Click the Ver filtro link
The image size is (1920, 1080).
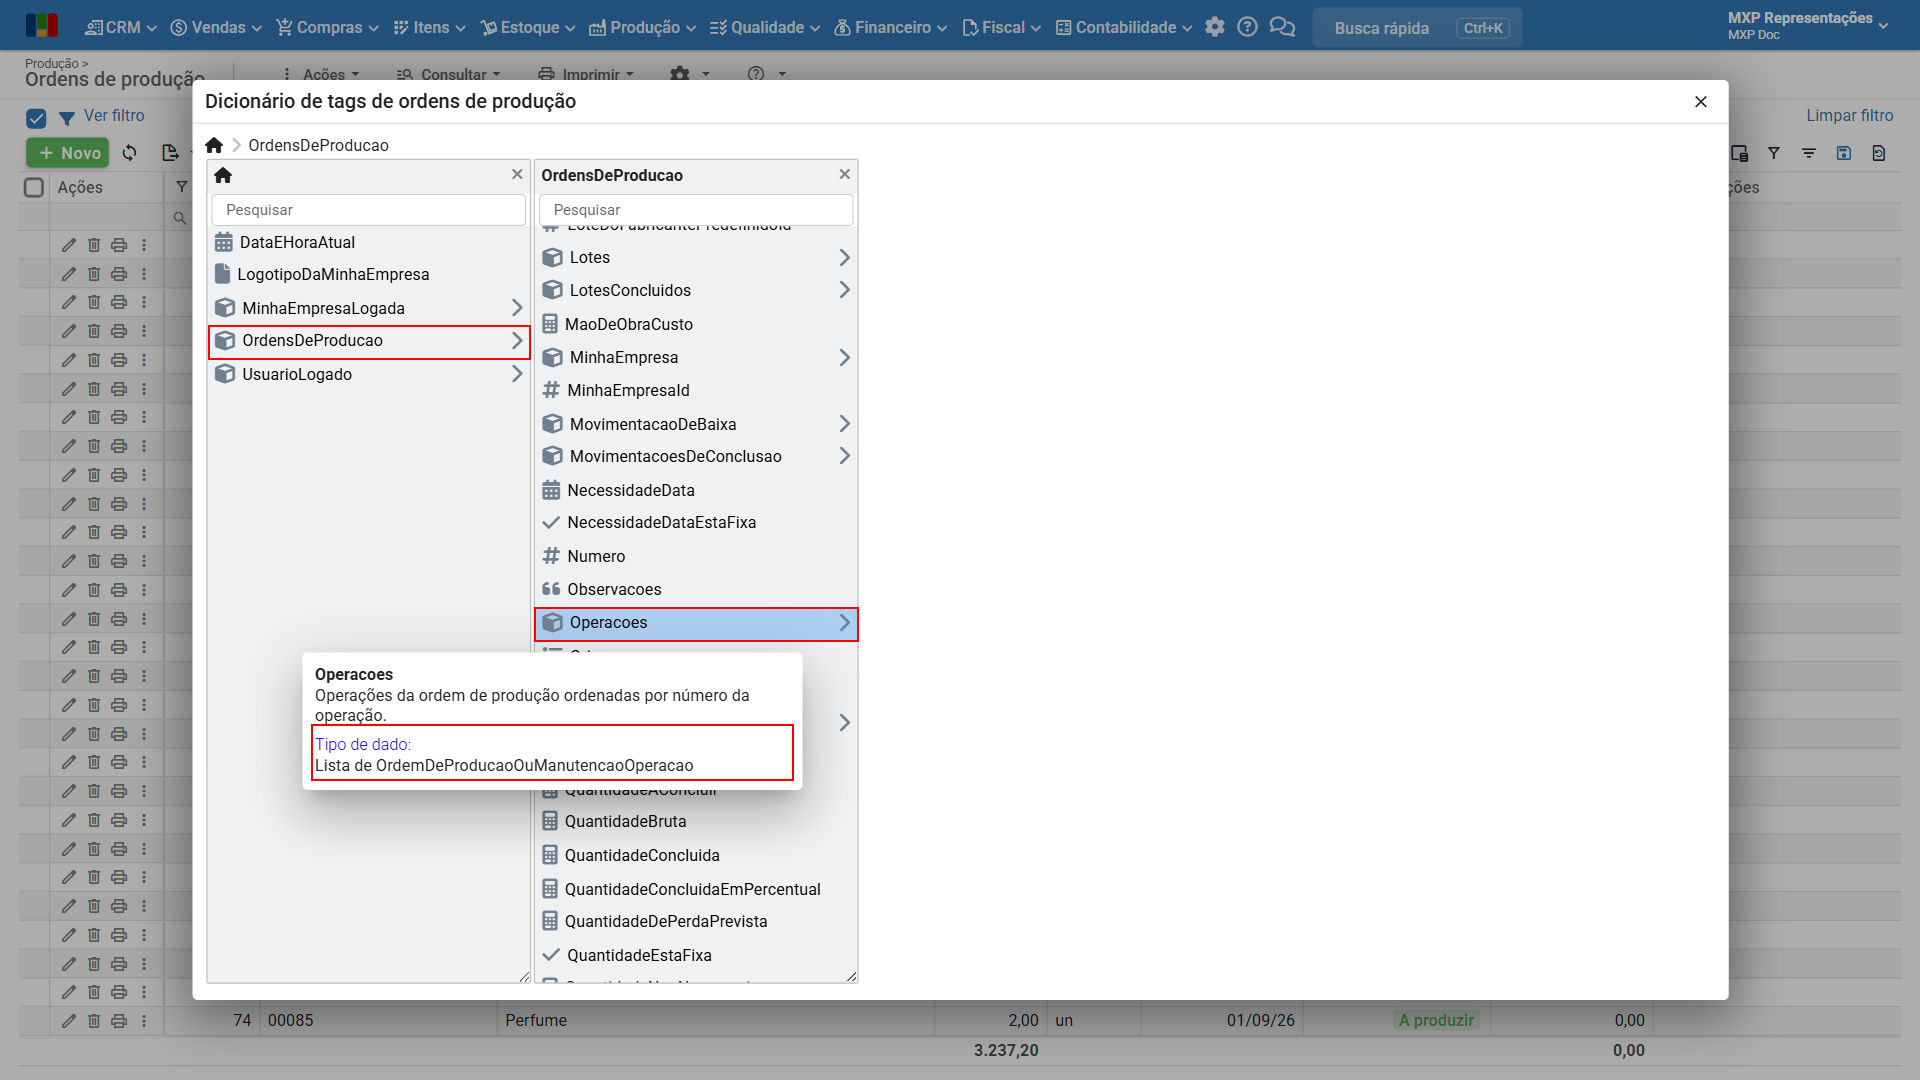tap(114, 116)
